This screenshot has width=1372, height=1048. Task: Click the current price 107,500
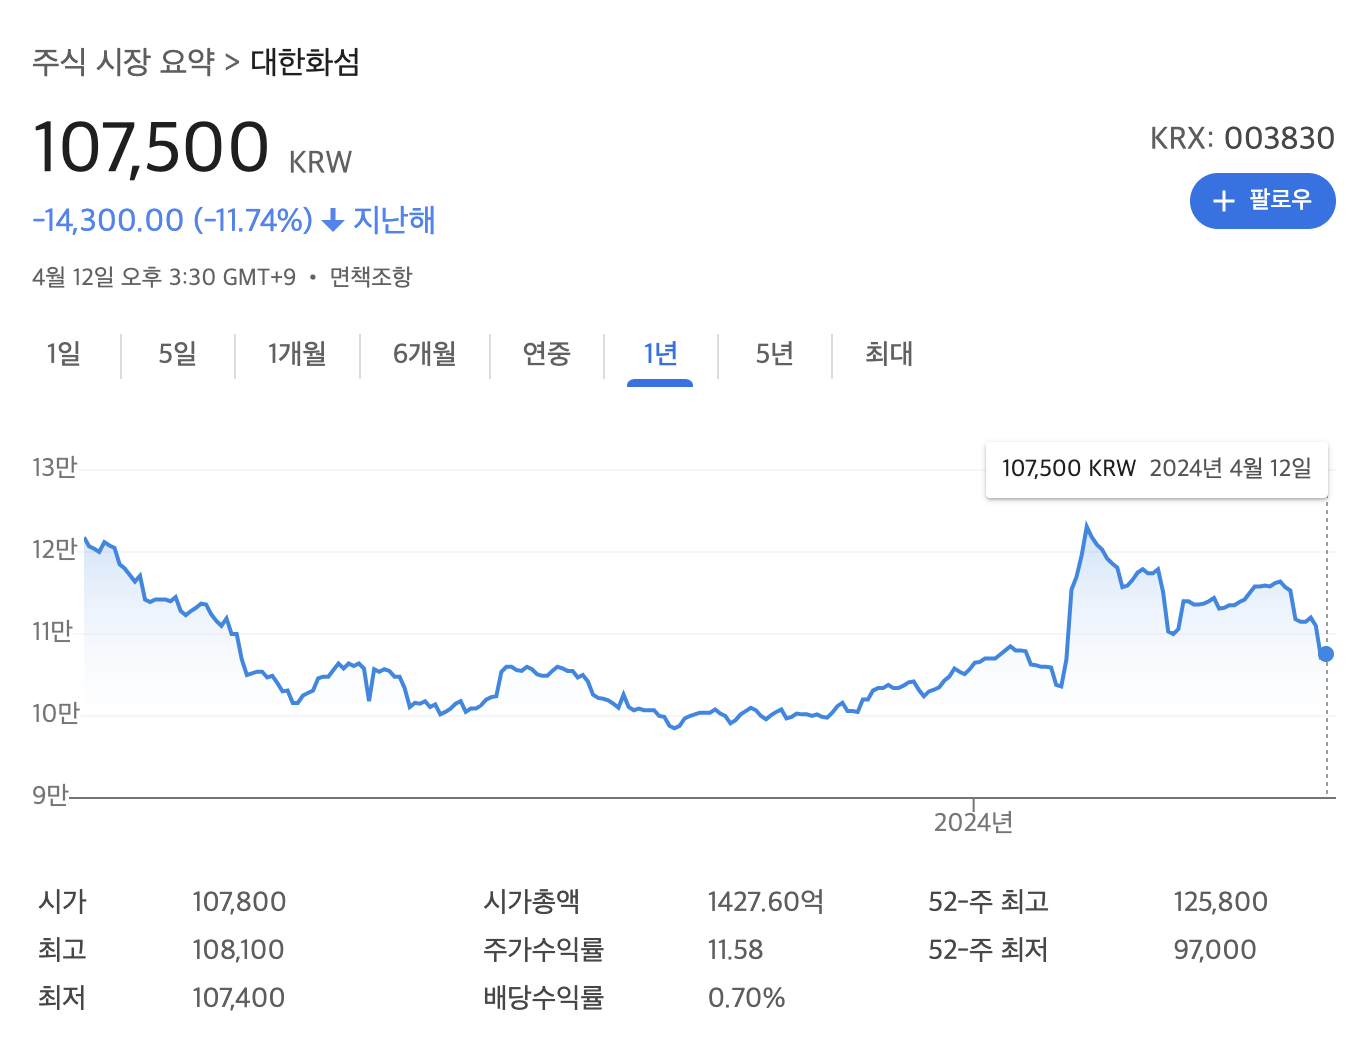151,148
